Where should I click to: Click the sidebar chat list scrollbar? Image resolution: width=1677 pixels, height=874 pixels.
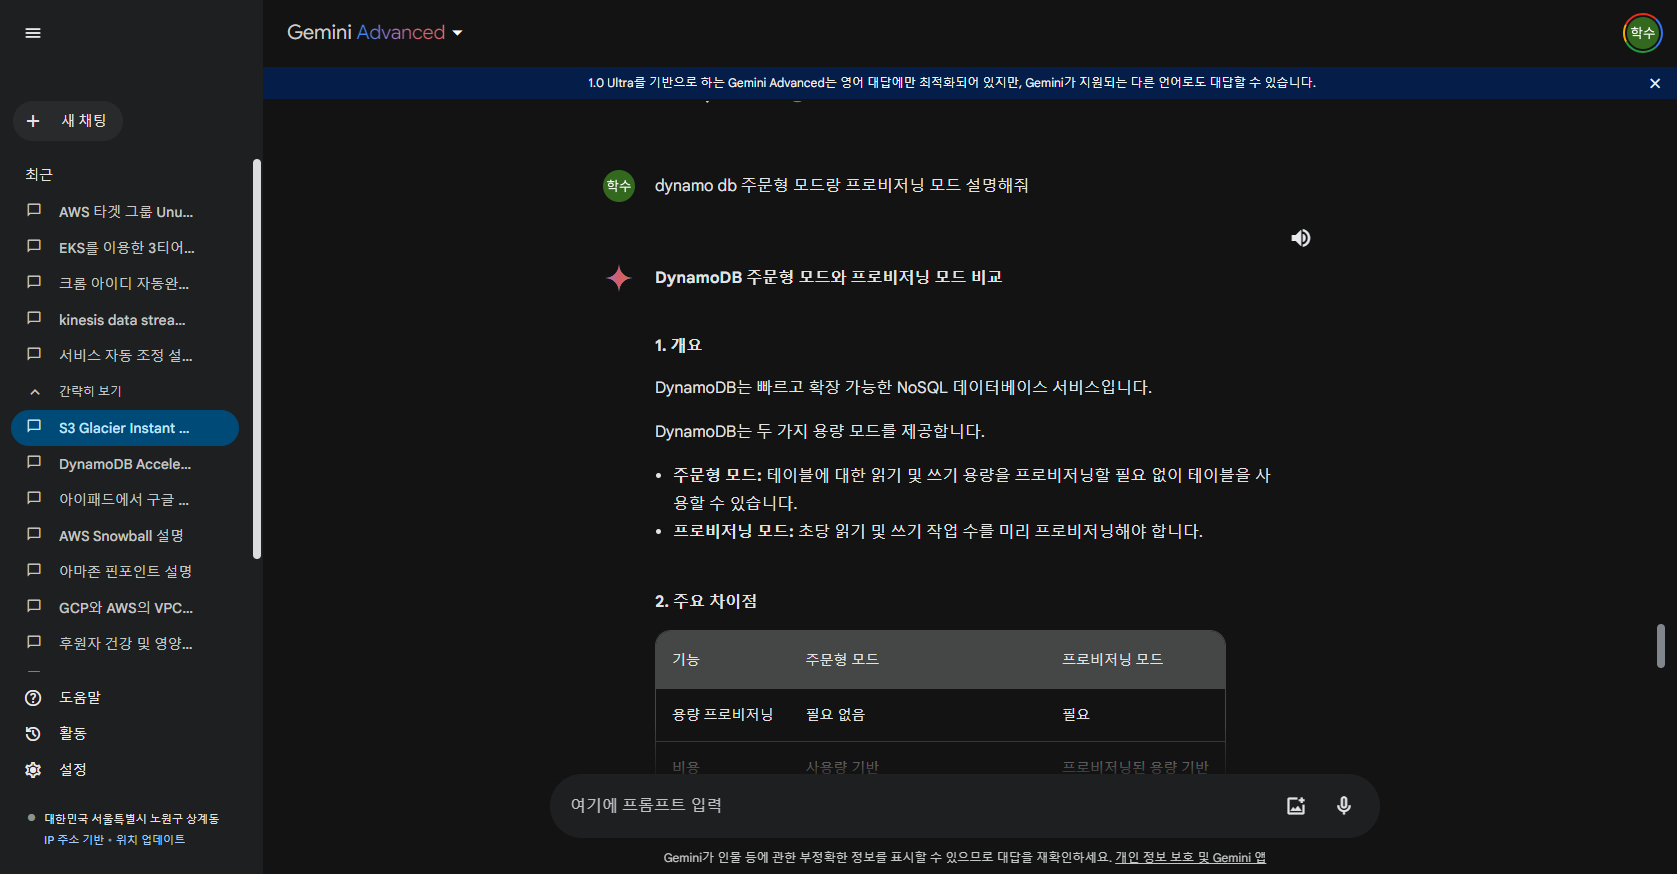click(257, 360)
